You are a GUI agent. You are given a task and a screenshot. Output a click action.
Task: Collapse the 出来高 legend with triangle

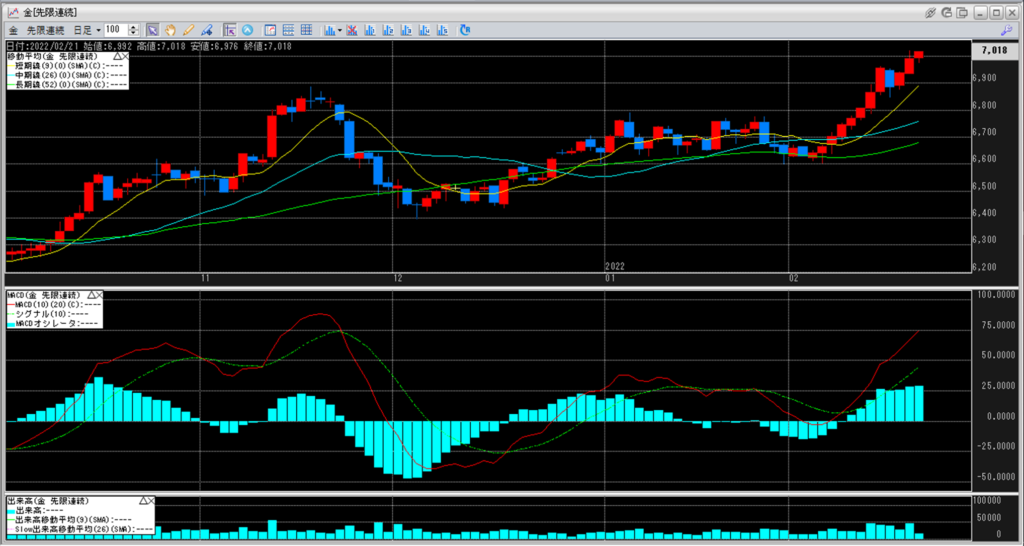pyautogui.click(x=144, y=499)
